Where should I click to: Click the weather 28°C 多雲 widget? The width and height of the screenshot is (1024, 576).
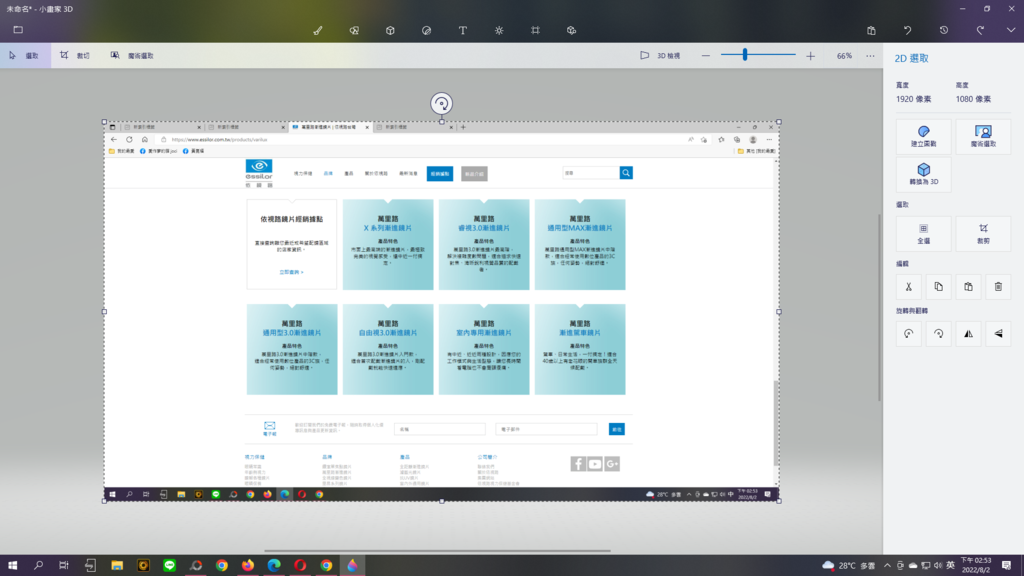[x=848, y=566]
